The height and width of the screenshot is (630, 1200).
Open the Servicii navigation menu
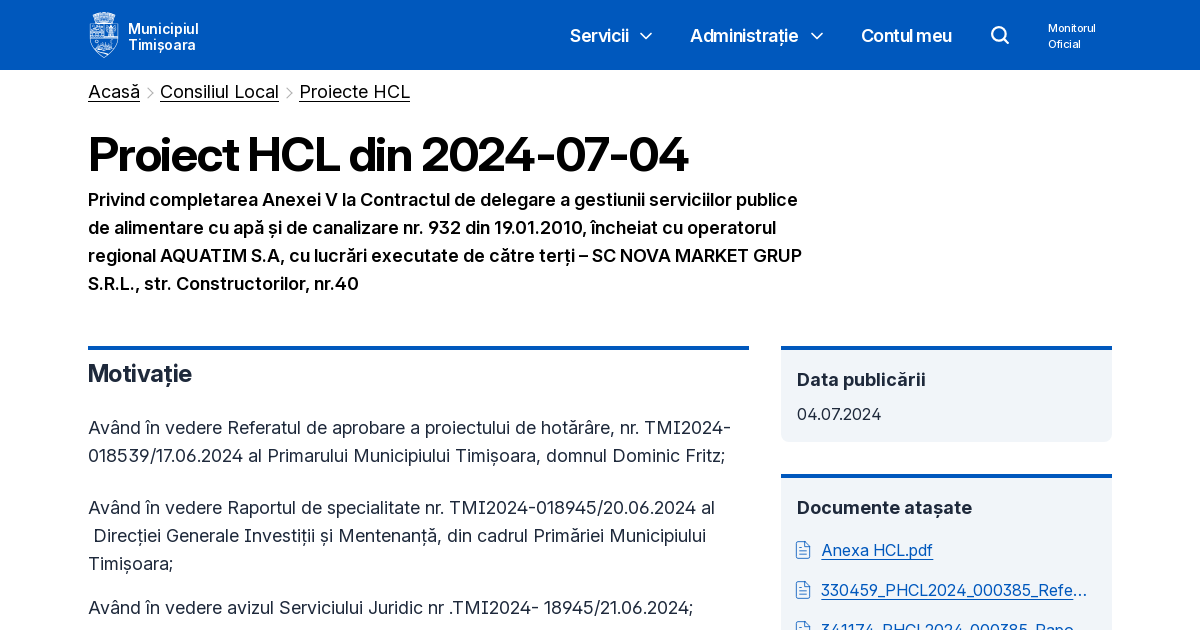[599, 35]
